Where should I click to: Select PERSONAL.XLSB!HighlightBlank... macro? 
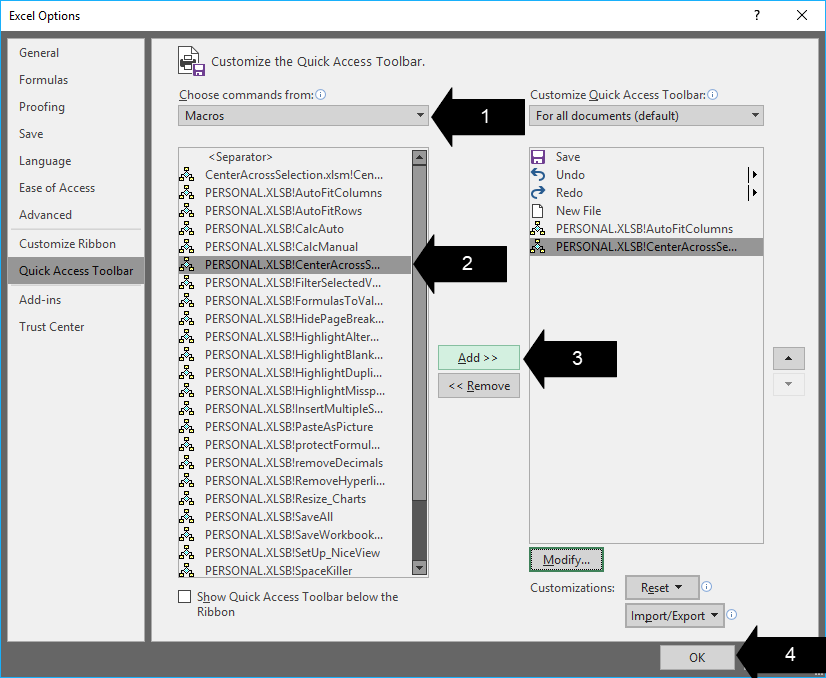pyautogui.click(x=294, y=355)
